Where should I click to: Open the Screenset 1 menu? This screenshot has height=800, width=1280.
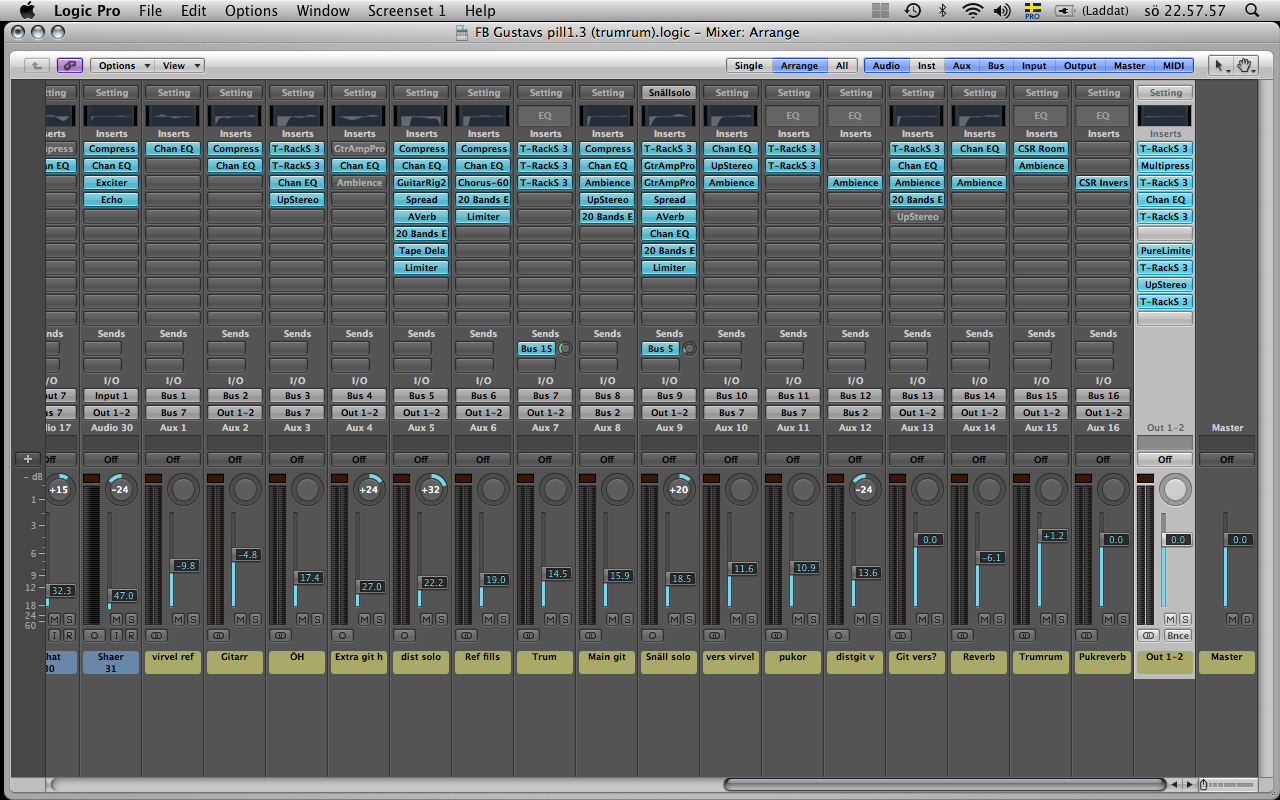click(x=406, y=10)
